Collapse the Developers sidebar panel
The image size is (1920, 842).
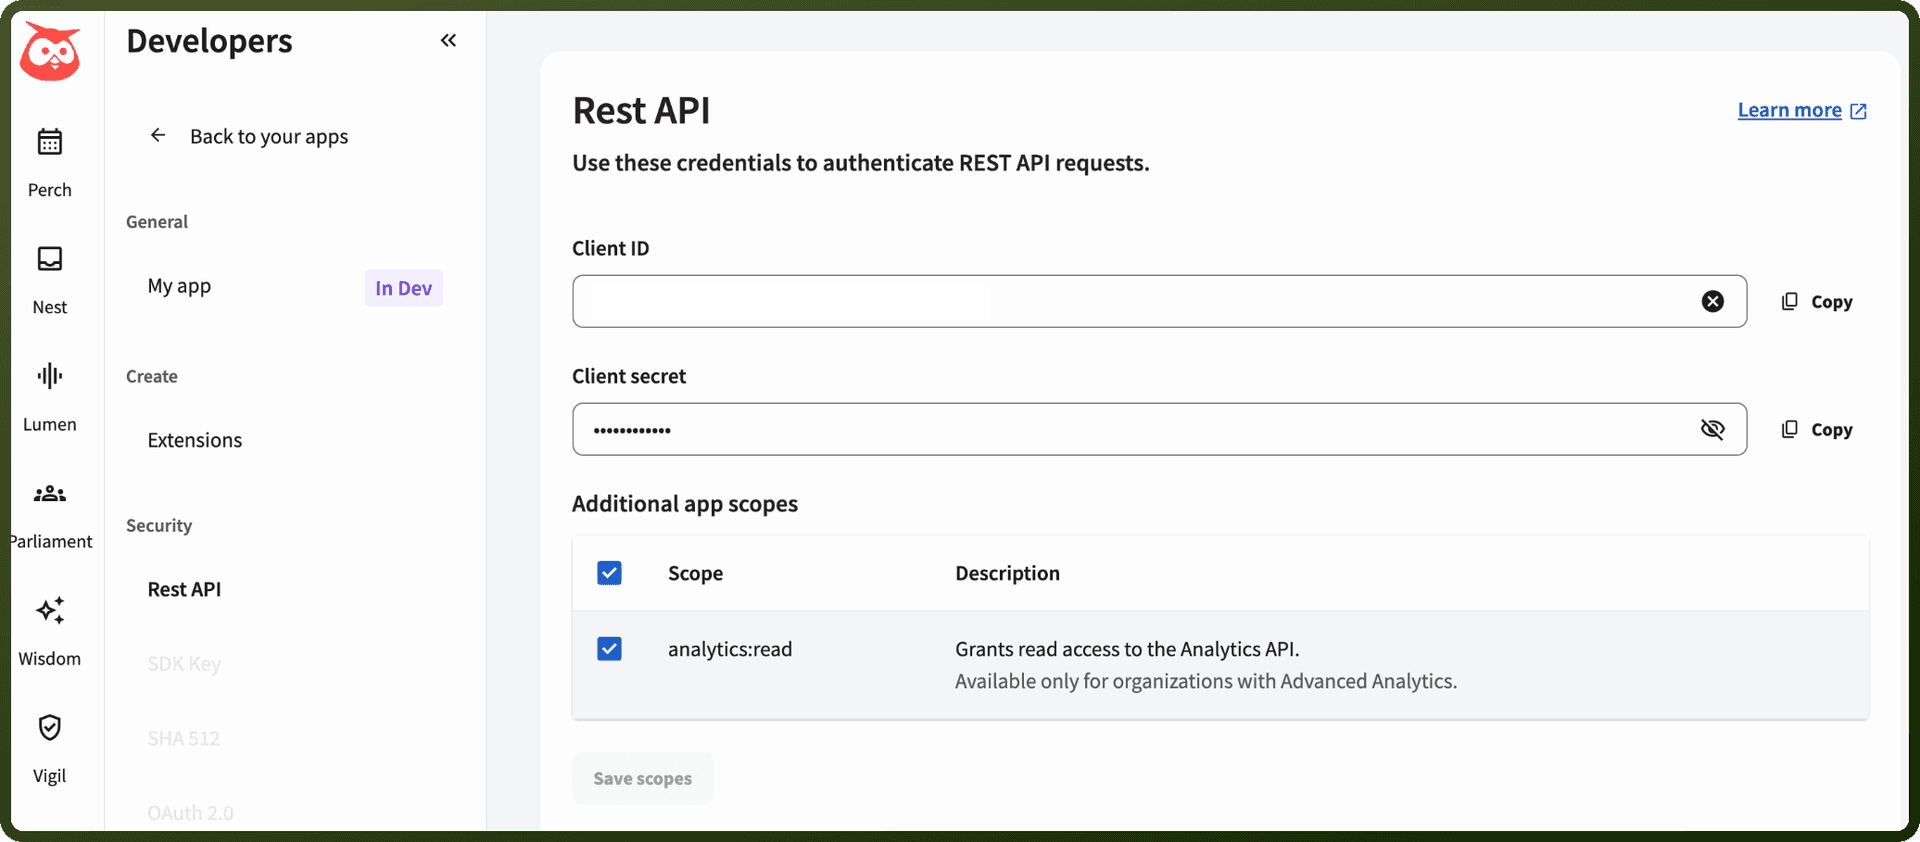(448, 40)
